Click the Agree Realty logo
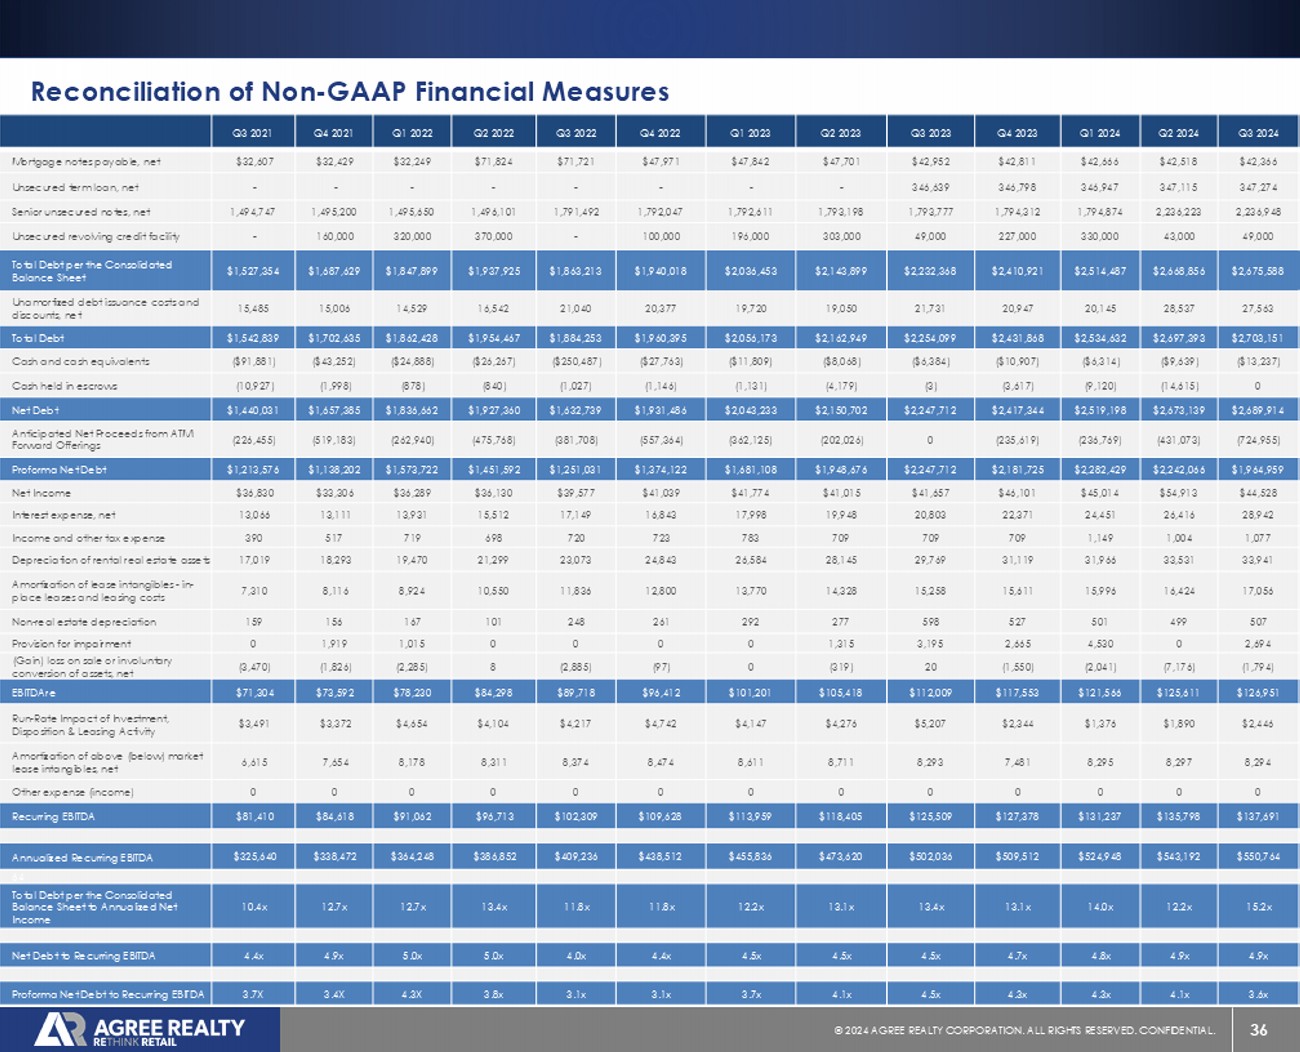 click(140, 1030)
